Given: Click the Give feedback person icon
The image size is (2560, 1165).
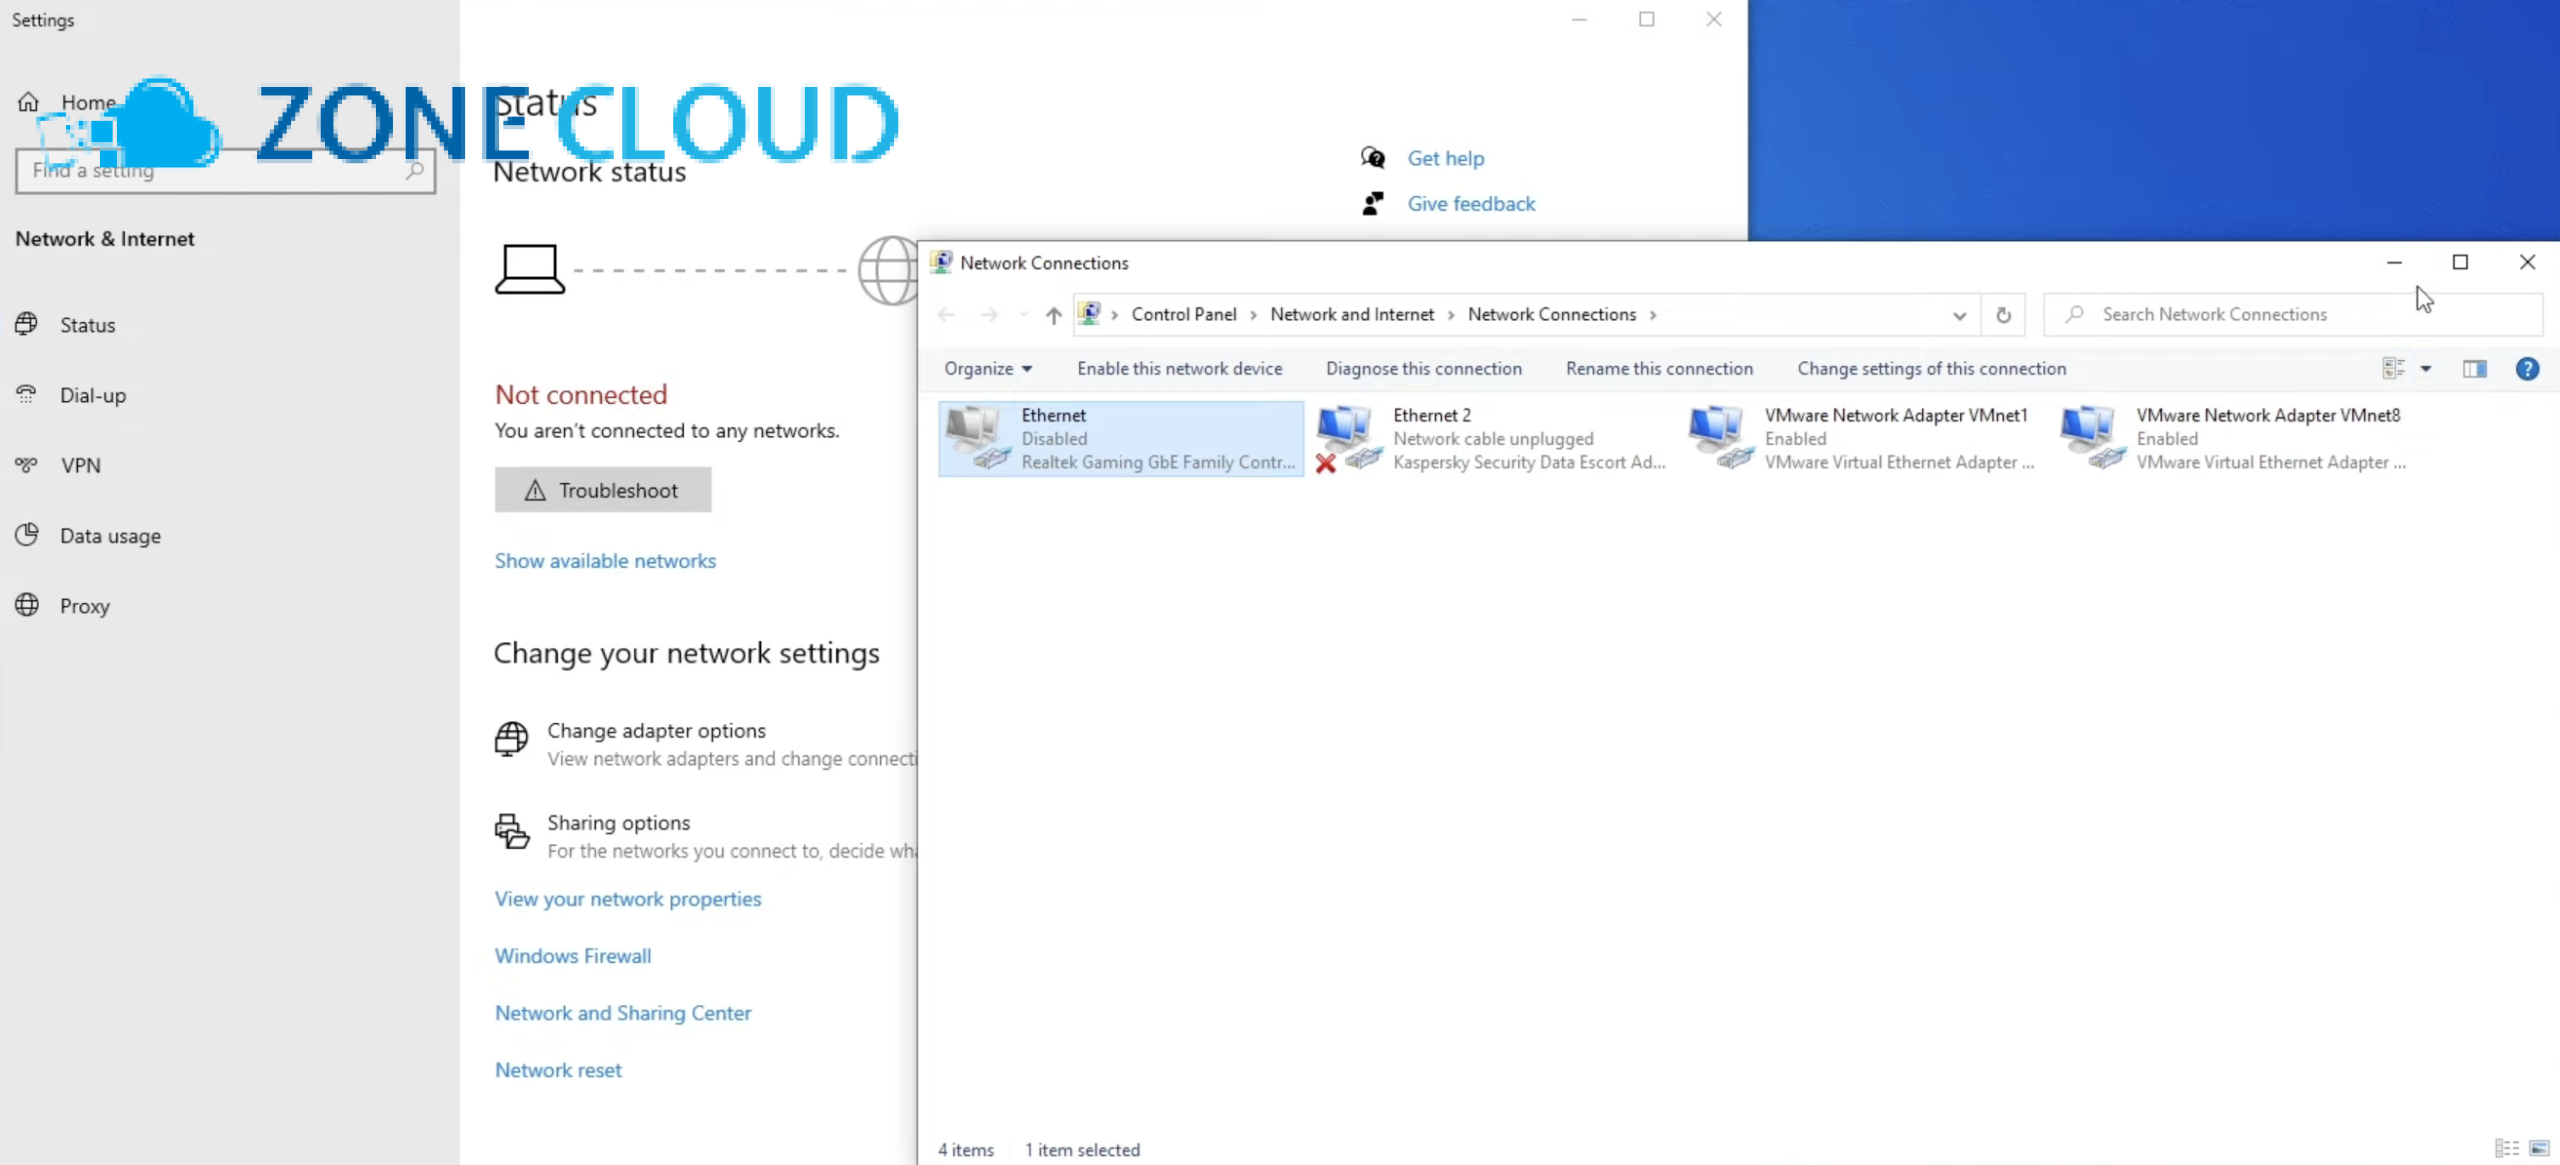Looking at the screenshot, I should (1373, 204).
